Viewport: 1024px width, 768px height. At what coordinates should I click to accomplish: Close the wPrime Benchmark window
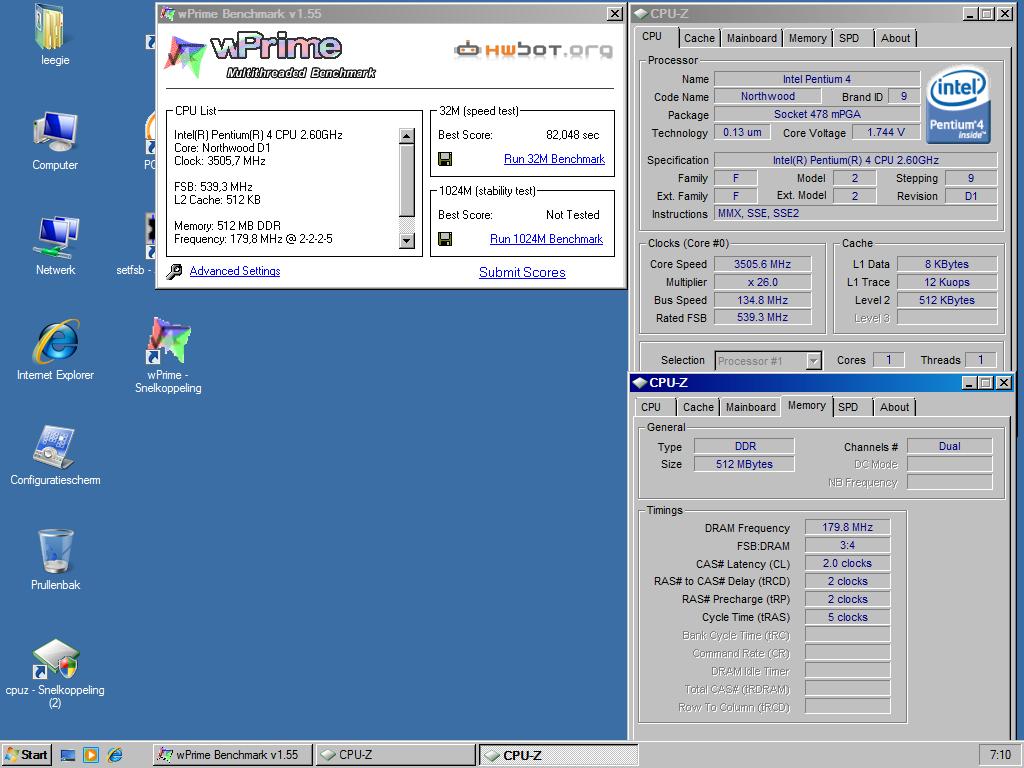click(615, 14)
